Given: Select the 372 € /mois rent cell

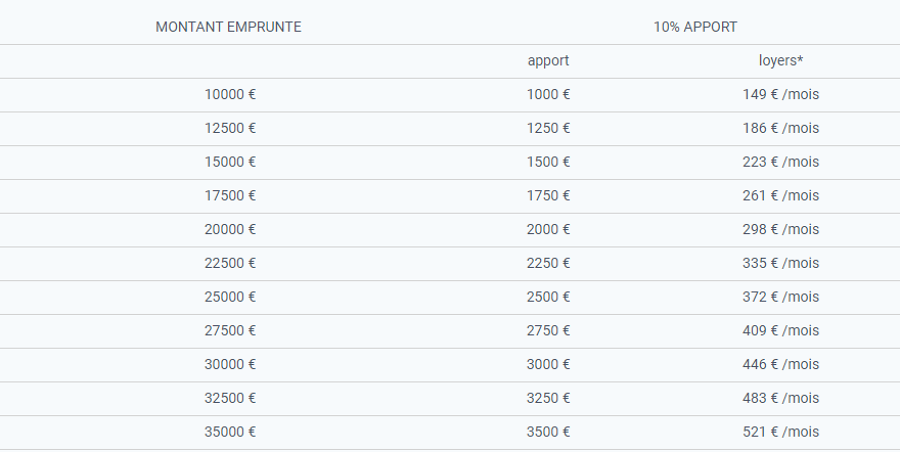Looking at the screenshot, I should pyautogui.click(x=781, y=297).
